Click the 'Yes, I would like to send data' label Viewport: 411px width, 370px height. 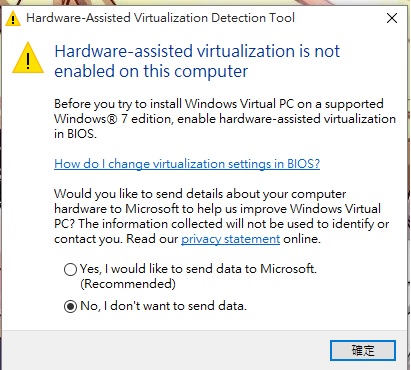click(198, 269)
